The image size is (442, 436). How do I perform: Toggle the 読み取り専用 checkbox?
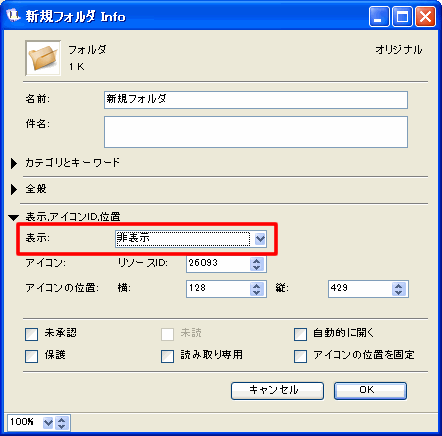pos(167,356)
